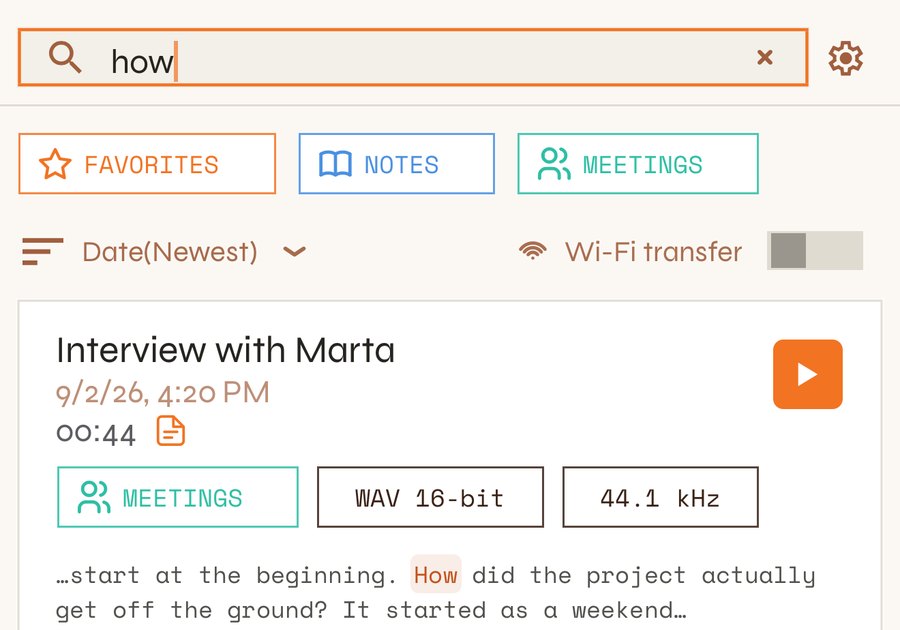The image size is (900, 630).
Task: Click the sort lines icon
Action: pos(42,252)
